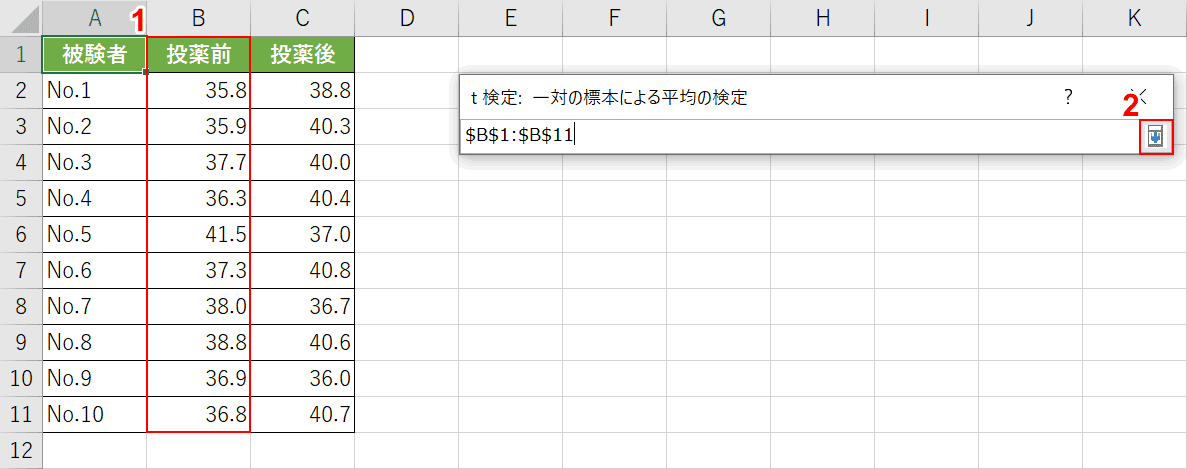1187x469 pixels.
Task: Click the 40.4 value cell
Action: pyautogui.click(x=302, y=198)
